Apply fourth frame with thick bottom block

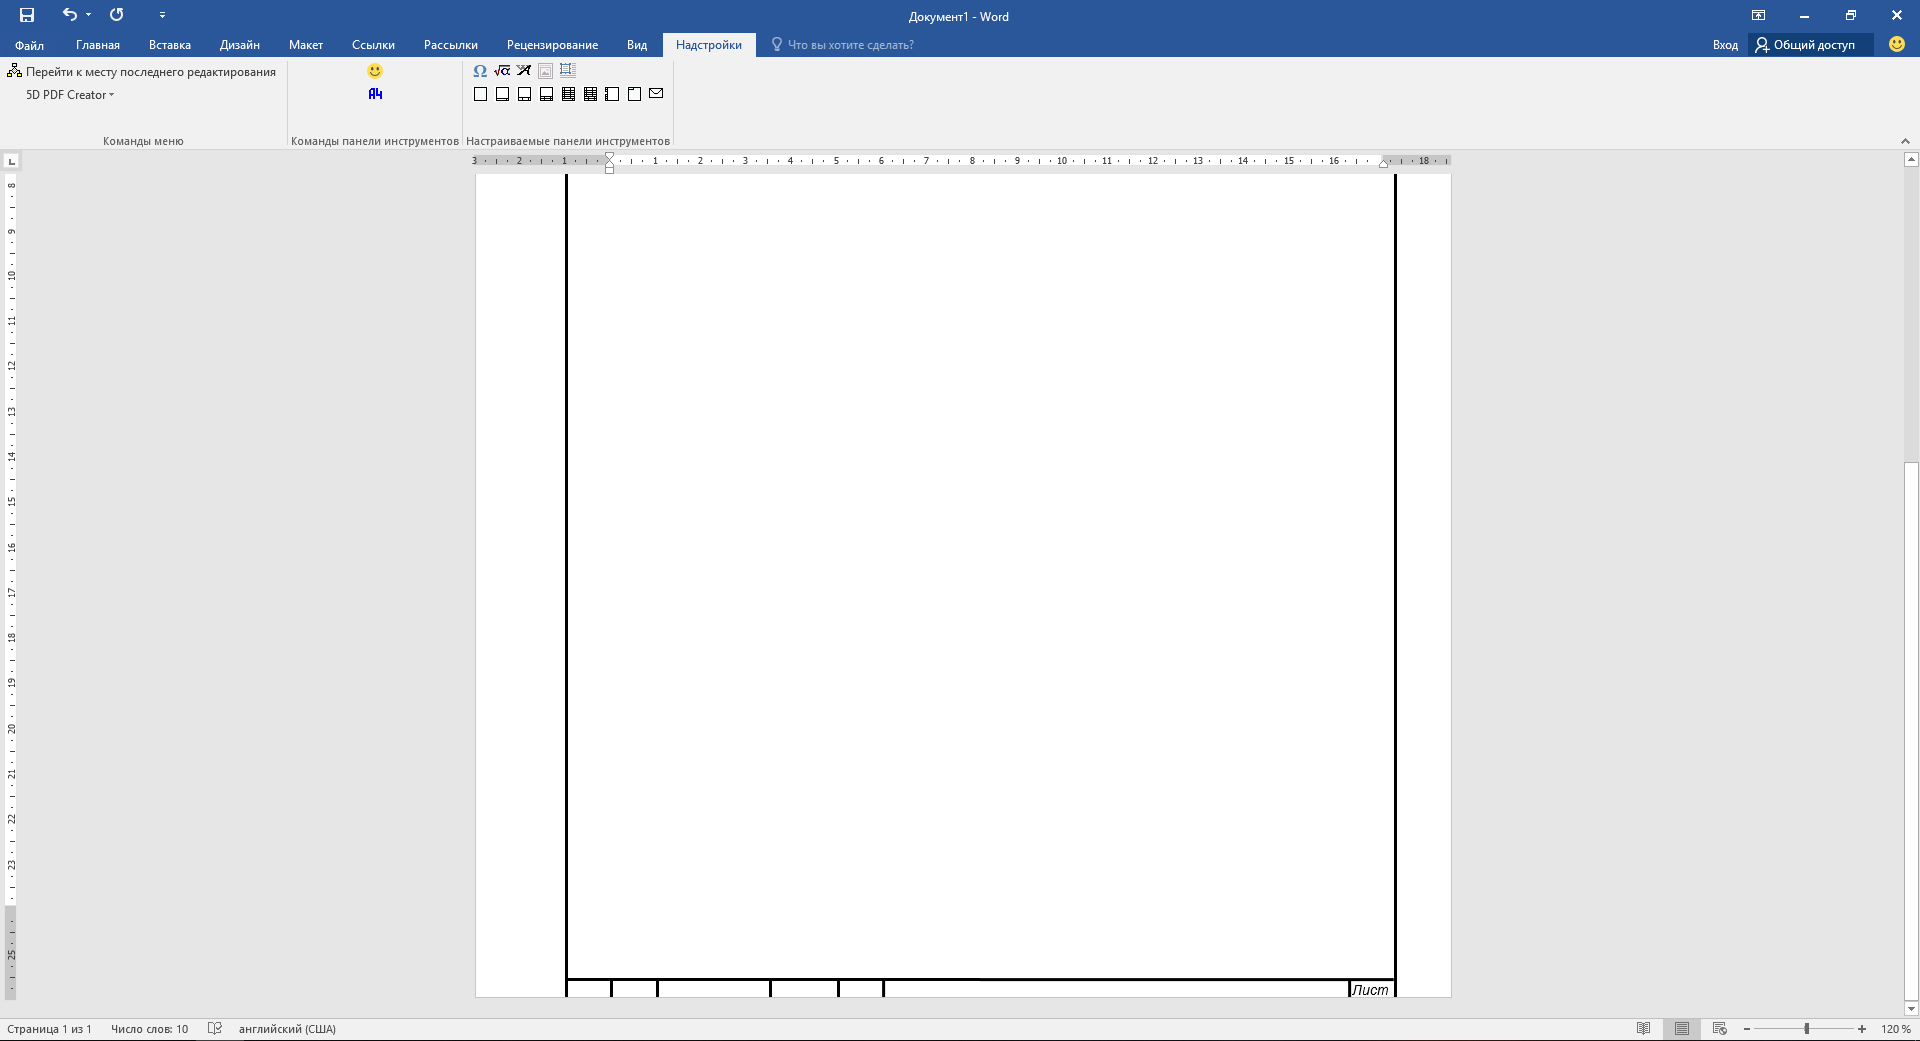546,94
